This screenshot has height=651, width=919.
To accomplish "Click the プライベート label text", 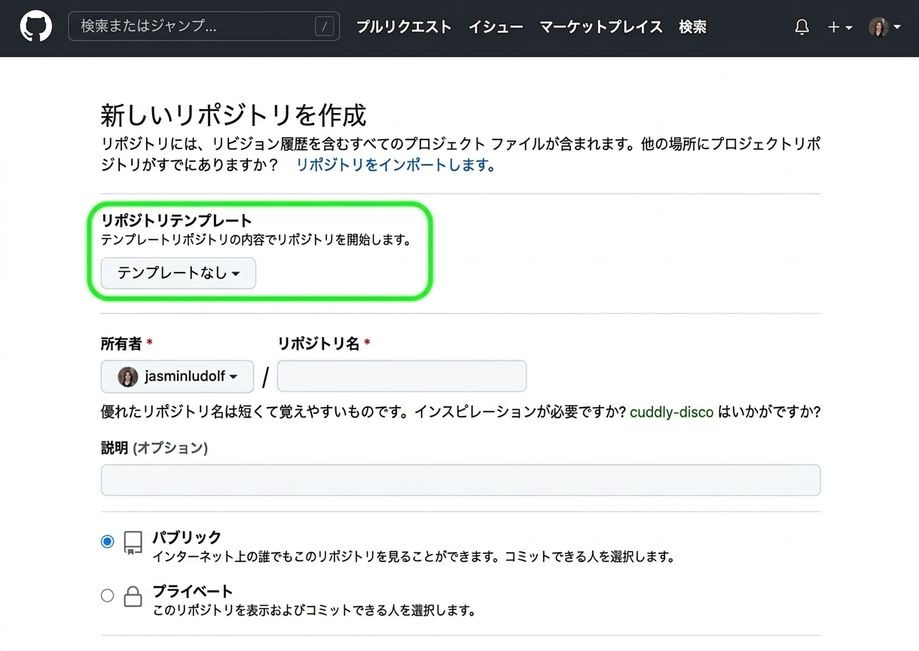I will pyautogui.click(x=193, y=591).
